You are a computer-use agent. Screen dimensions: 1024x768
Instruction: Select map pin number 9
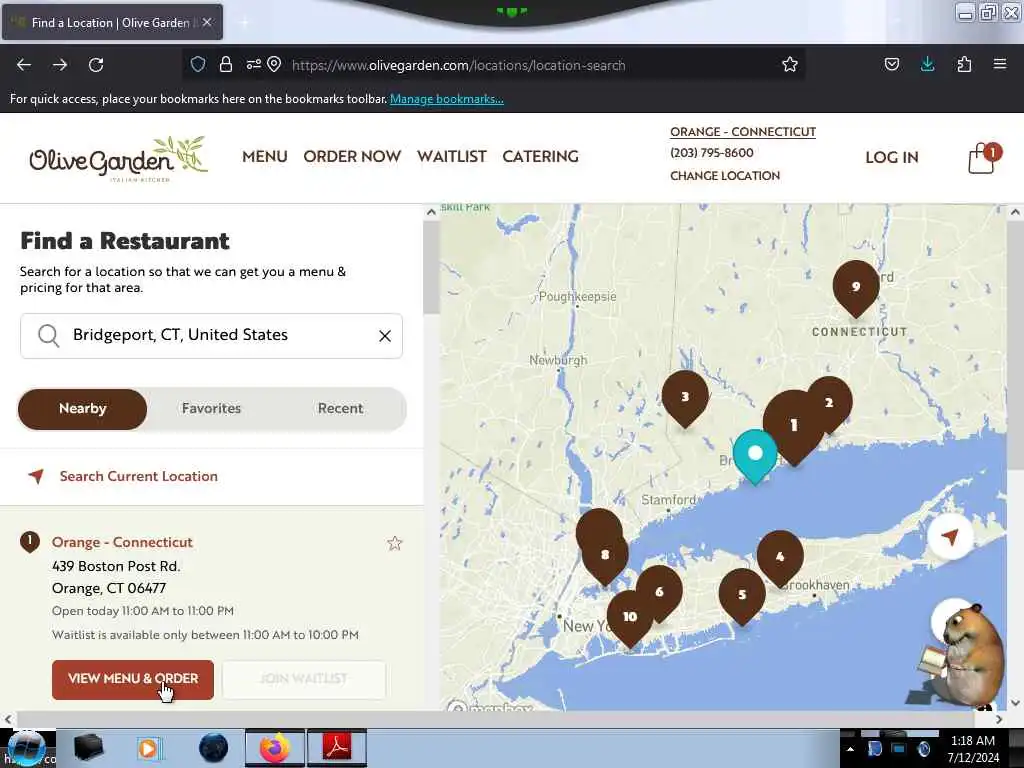[856, 287]
